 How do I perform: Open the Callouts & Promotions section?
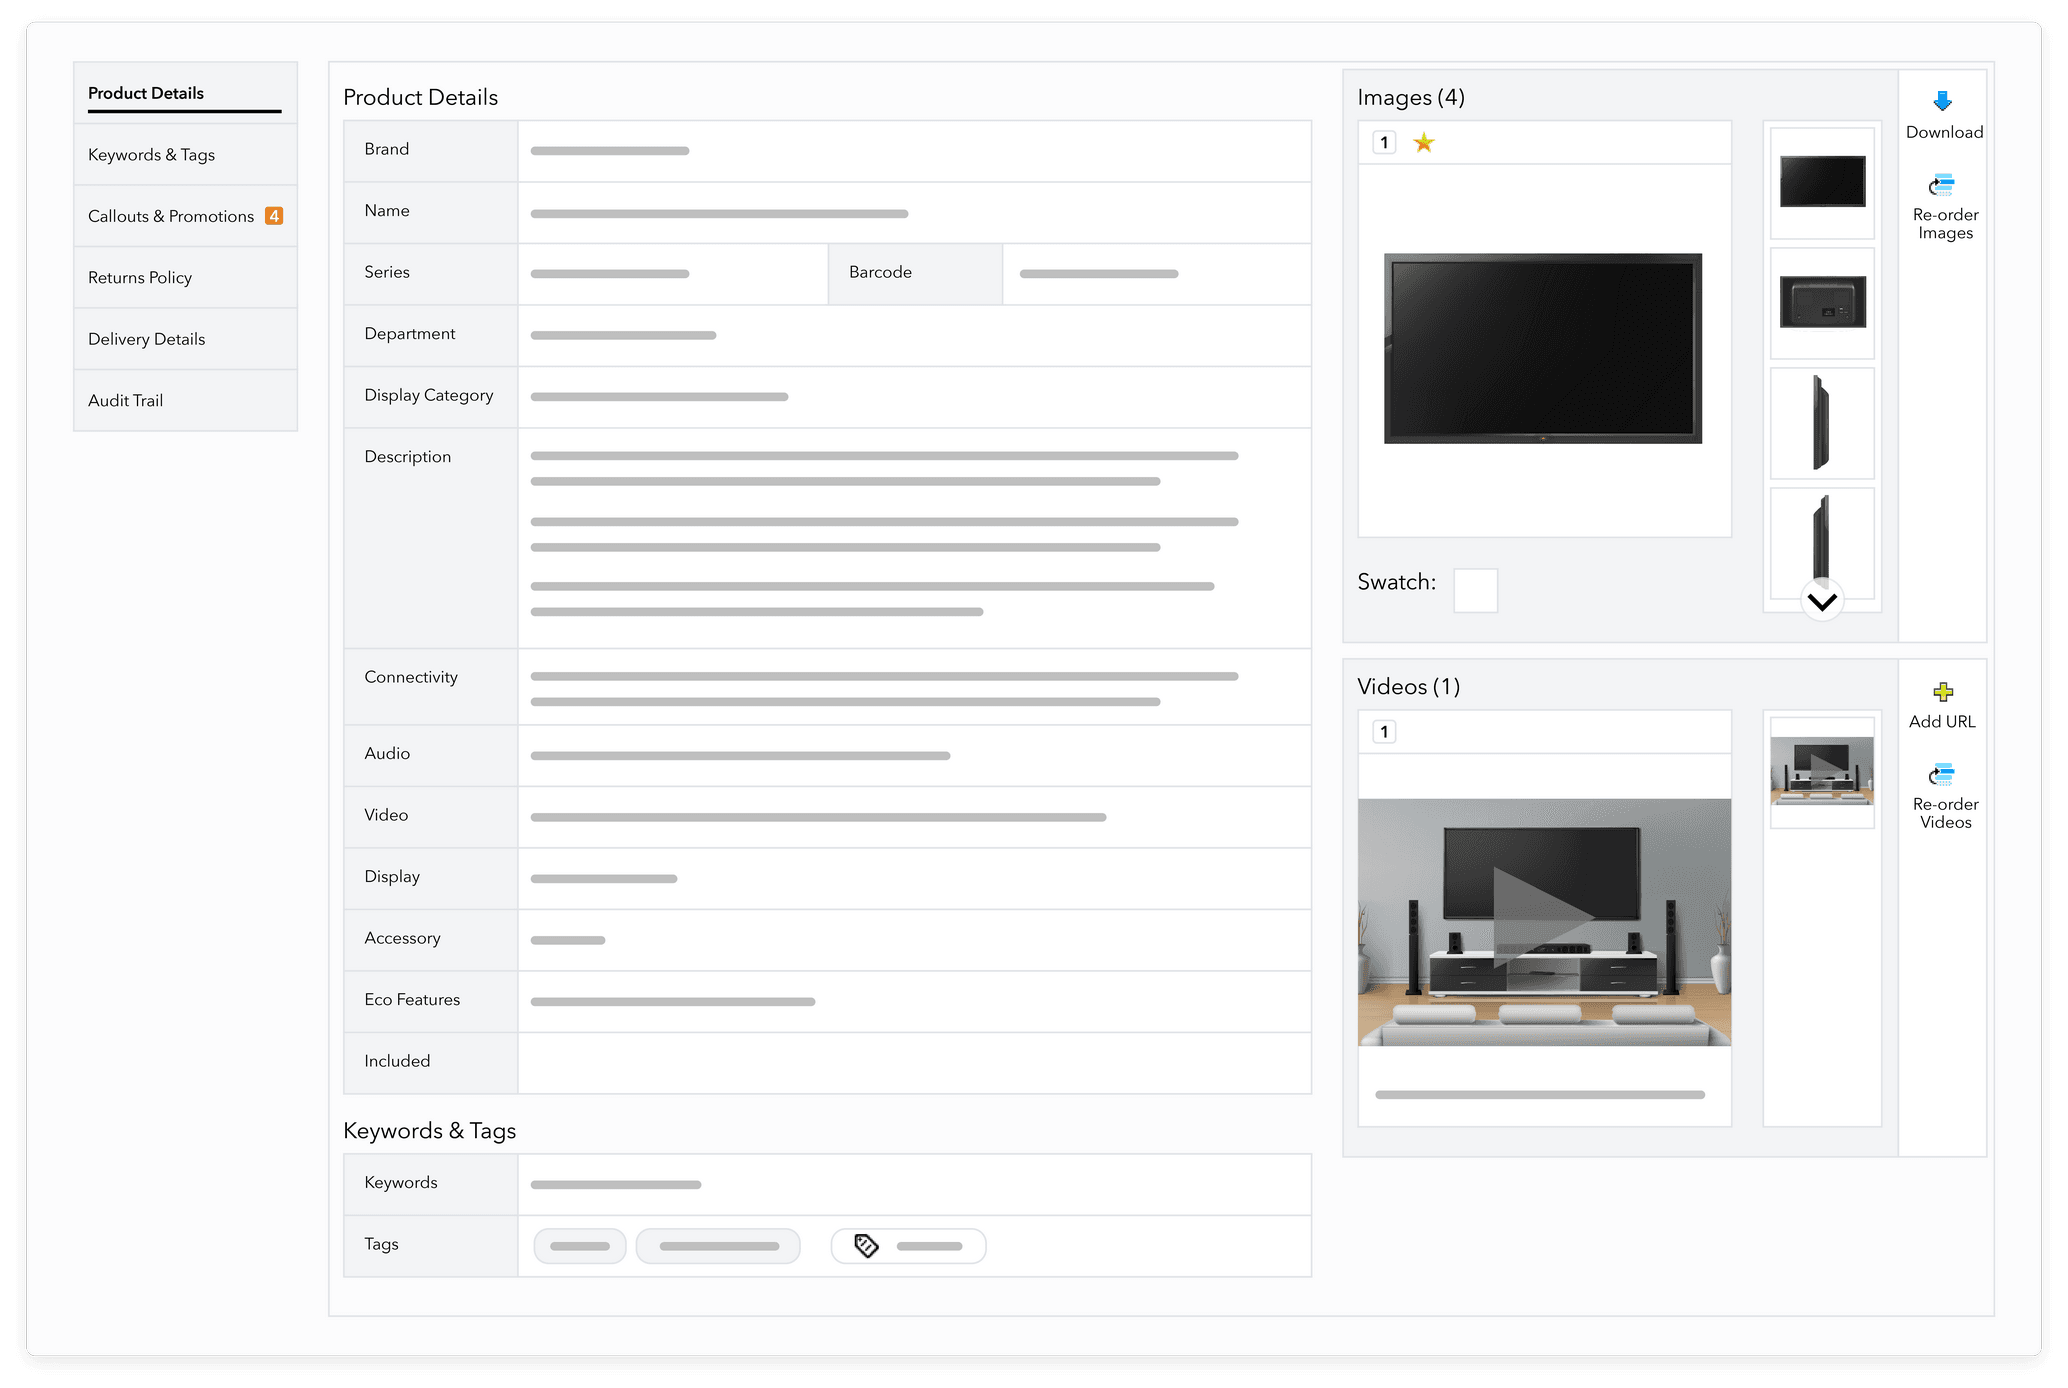click(x=170, y=215)
